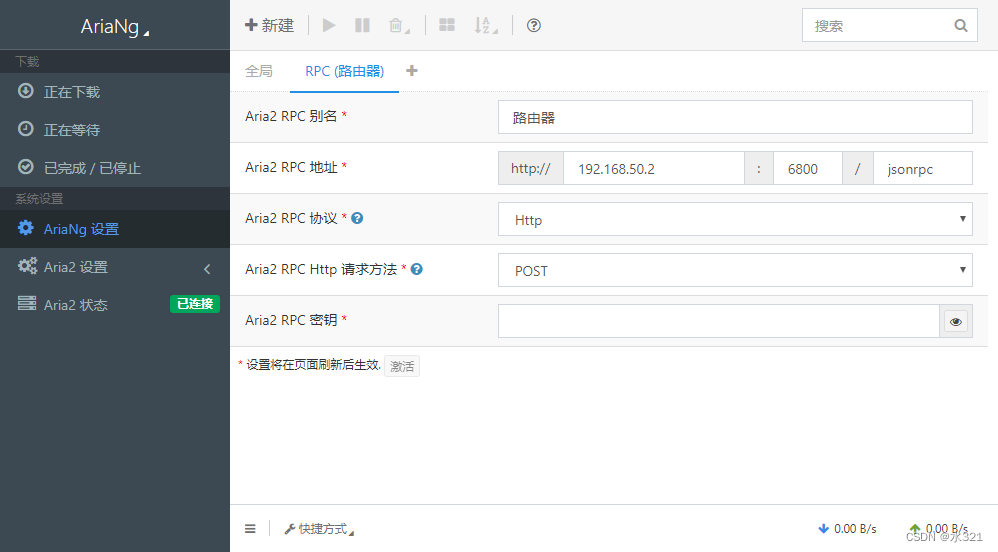
Task: Click the magnifier search icon
Action: point(961,25)
